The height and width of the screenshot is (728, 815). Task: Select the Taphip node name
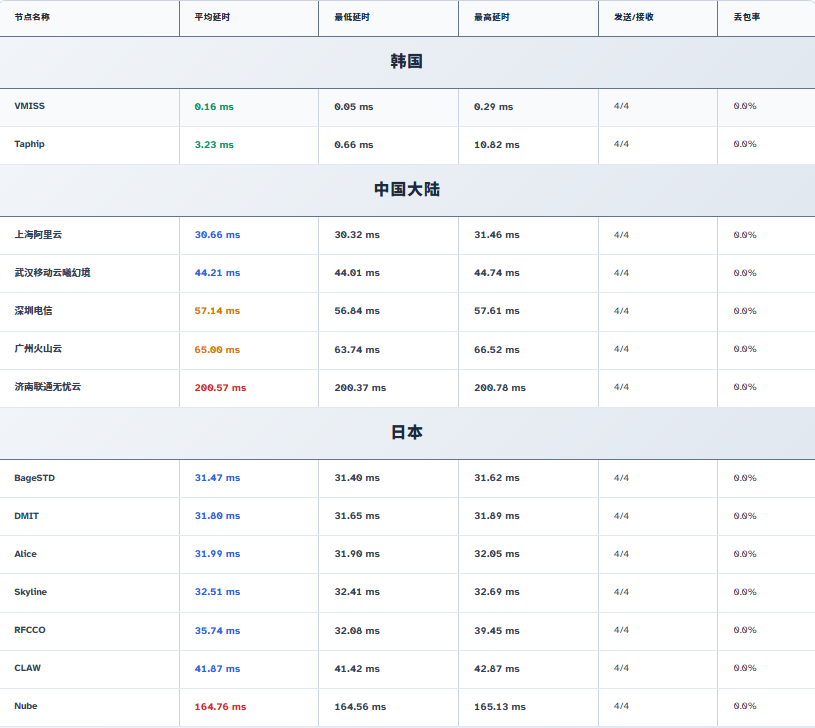[x=29, y=144]
